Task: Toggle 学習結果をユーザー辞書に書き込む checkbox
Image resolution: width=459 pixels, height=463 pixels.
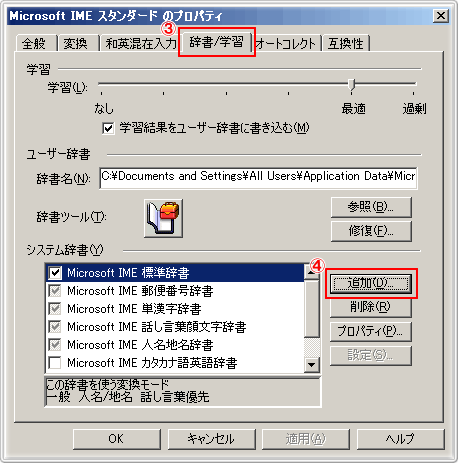Action: click(108, 128)
